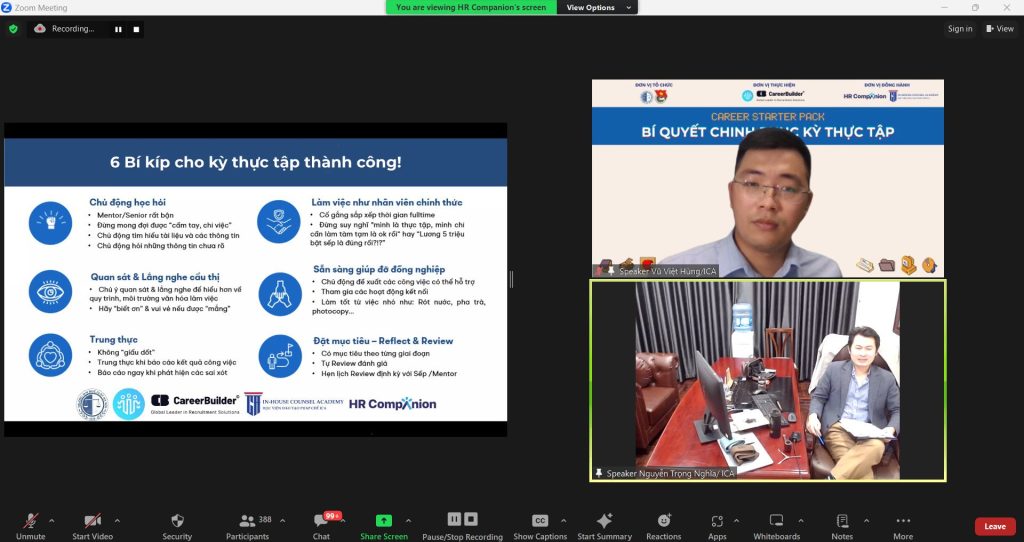
Task: Start the AI meeting Summary
Action: (x=604, y=525)
